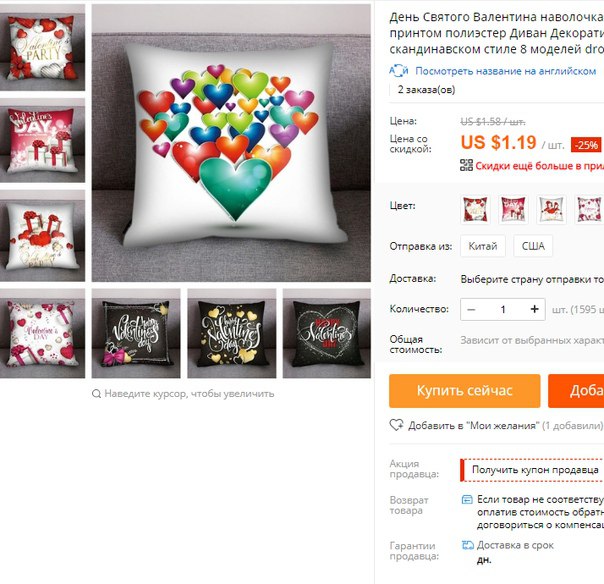Select the pink Valentine's Day gifts pillow thumbnail

point(42,141)
